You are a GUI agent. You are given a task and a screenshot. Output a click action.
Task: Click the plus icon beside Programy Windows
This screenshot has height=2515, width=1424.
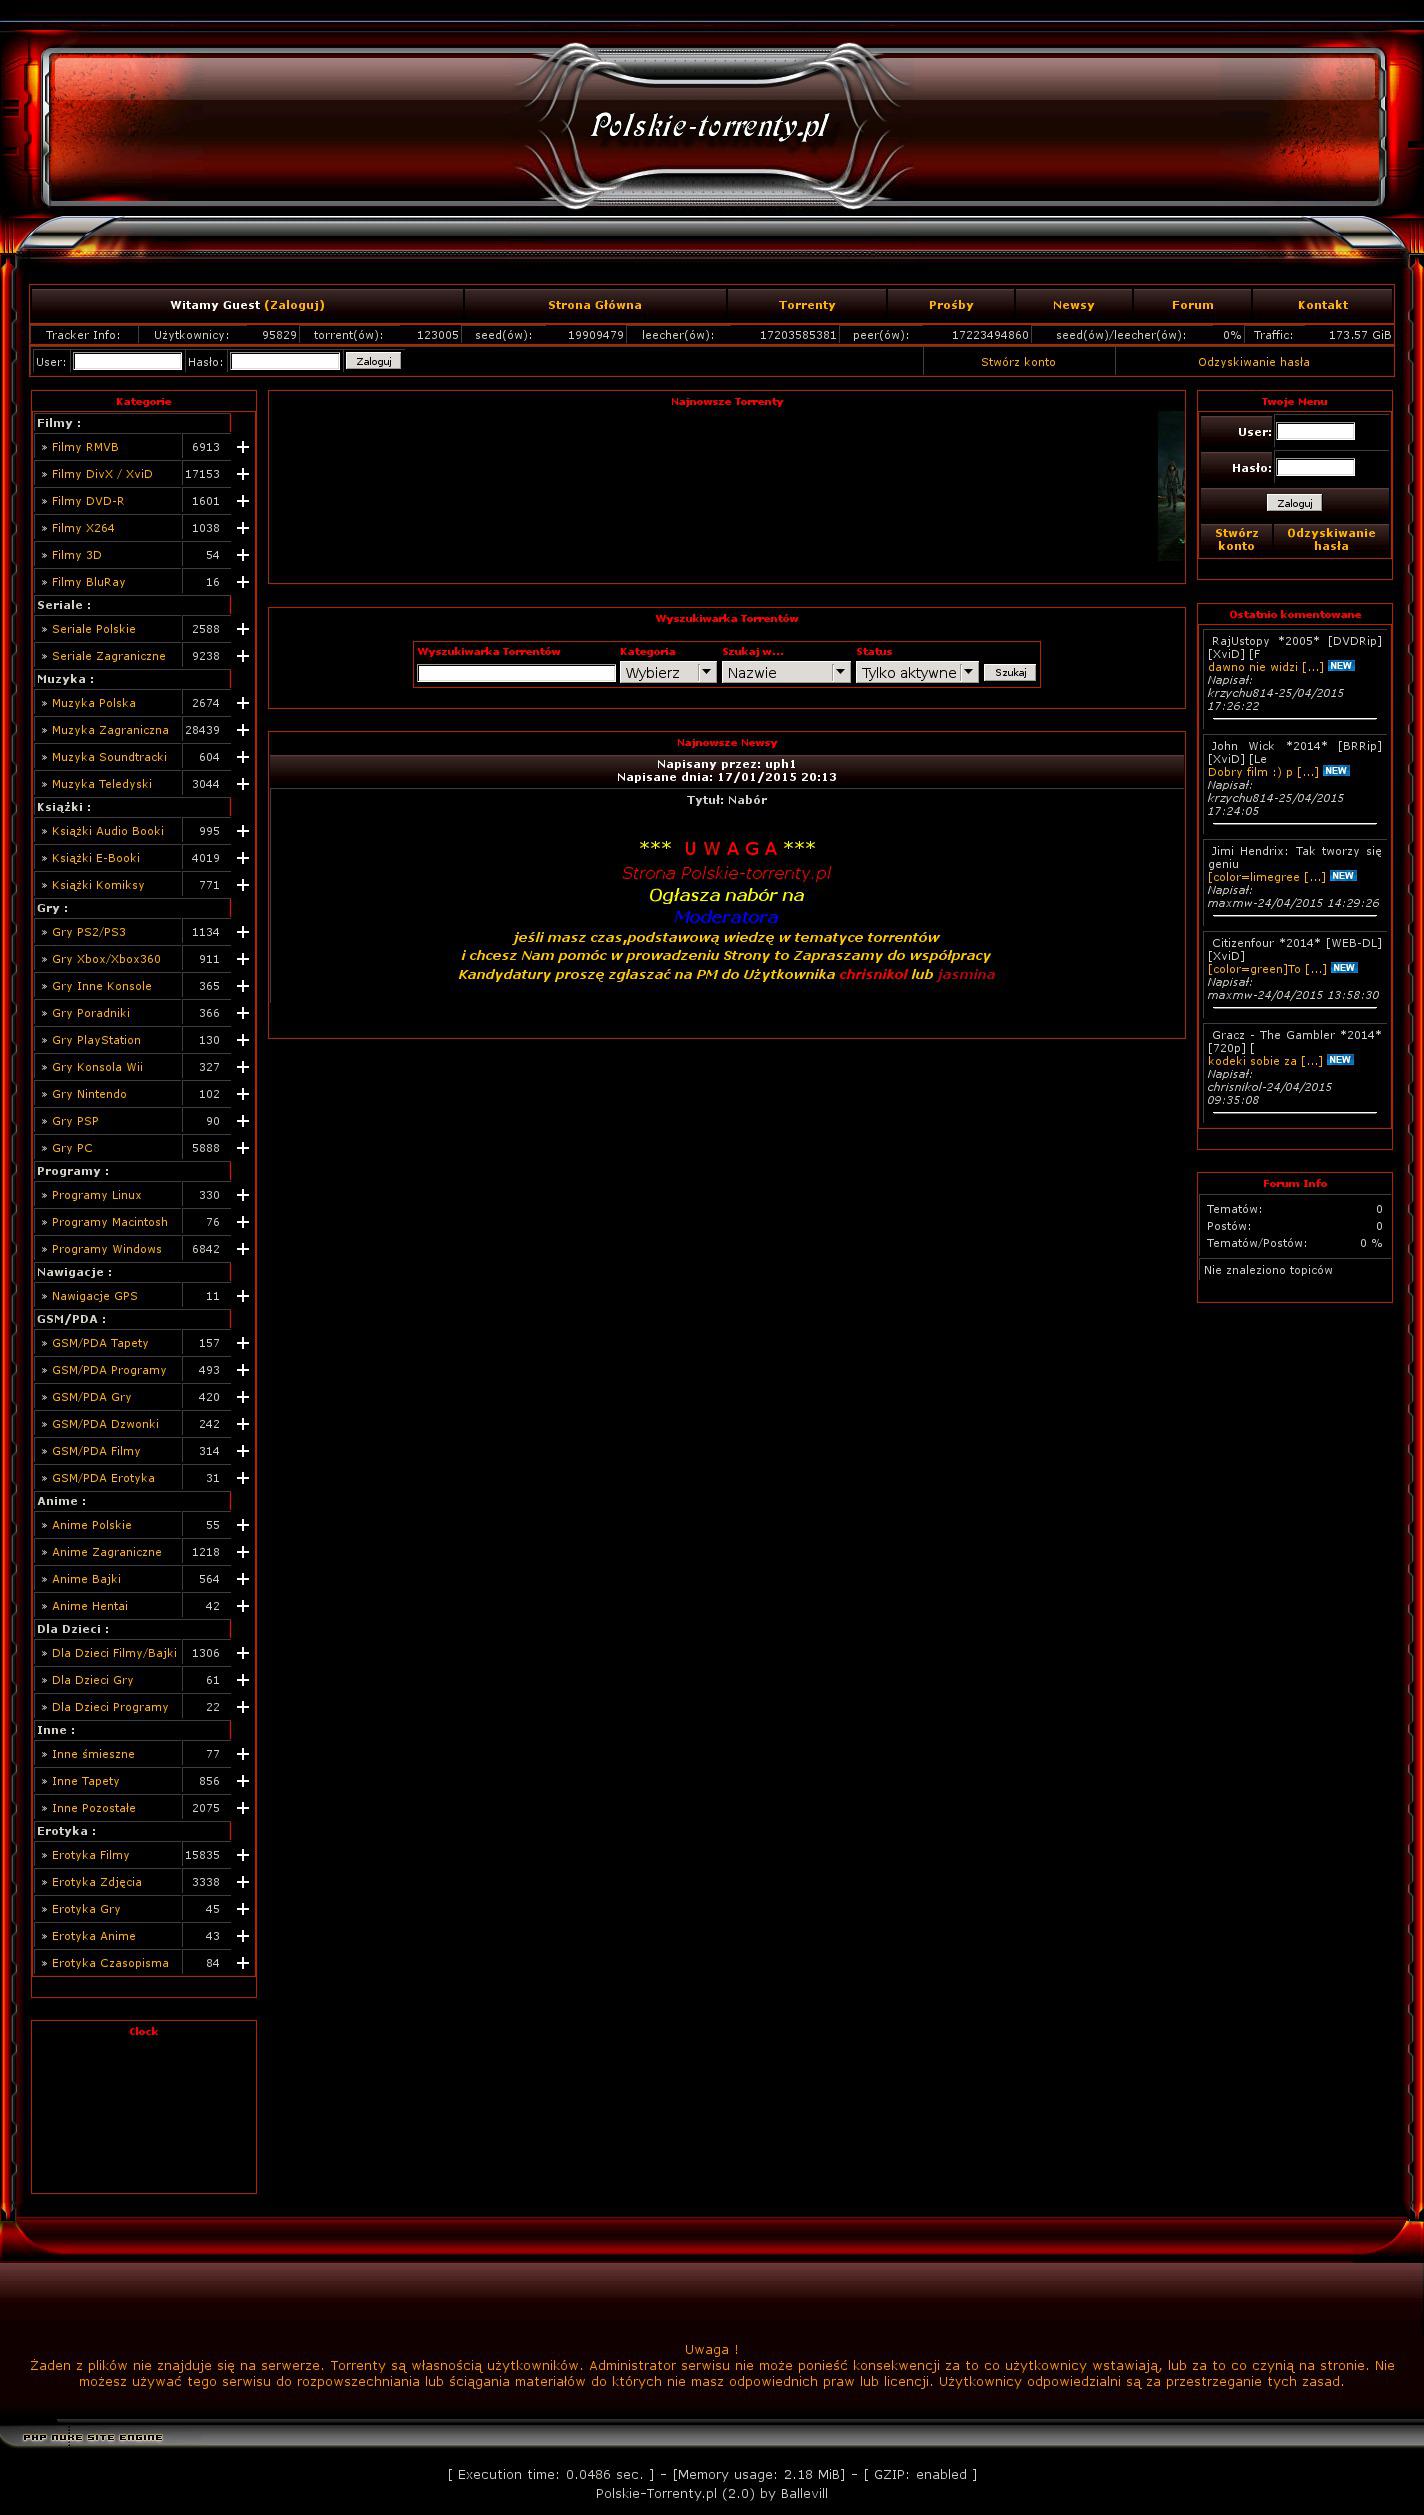(242, 1249)
